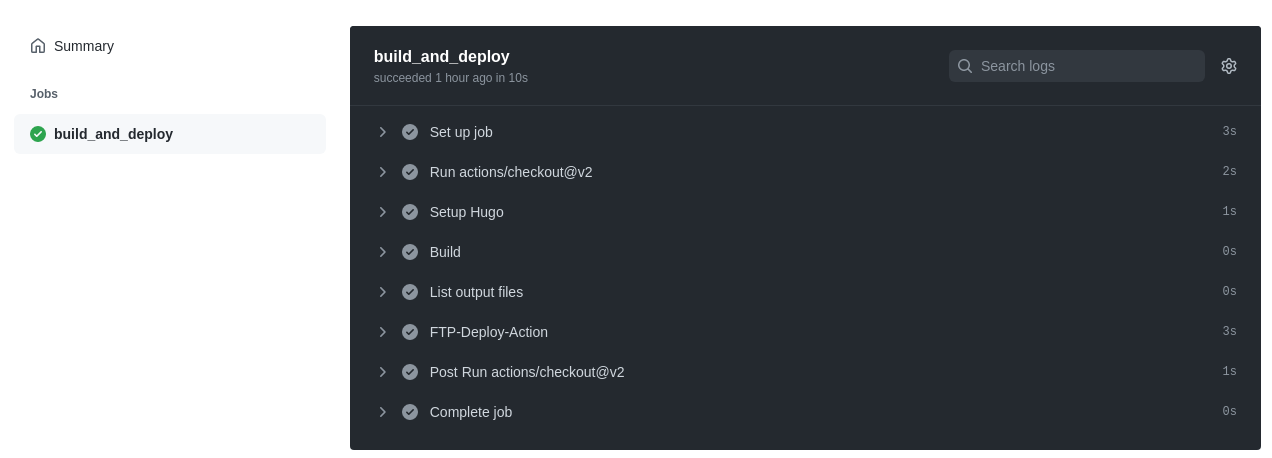Open the FTP-Deploy-Action step log
The width and height of the screenshot is (1272, 458).
[489, 332]
